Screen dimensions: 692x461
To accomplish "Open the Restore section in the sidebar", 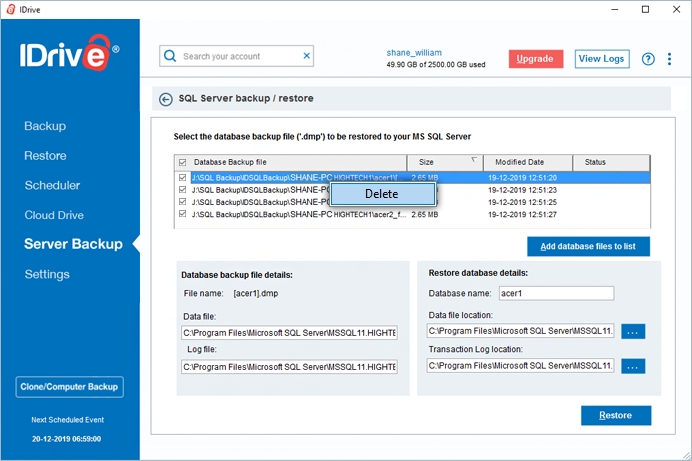I will [45, 156].
